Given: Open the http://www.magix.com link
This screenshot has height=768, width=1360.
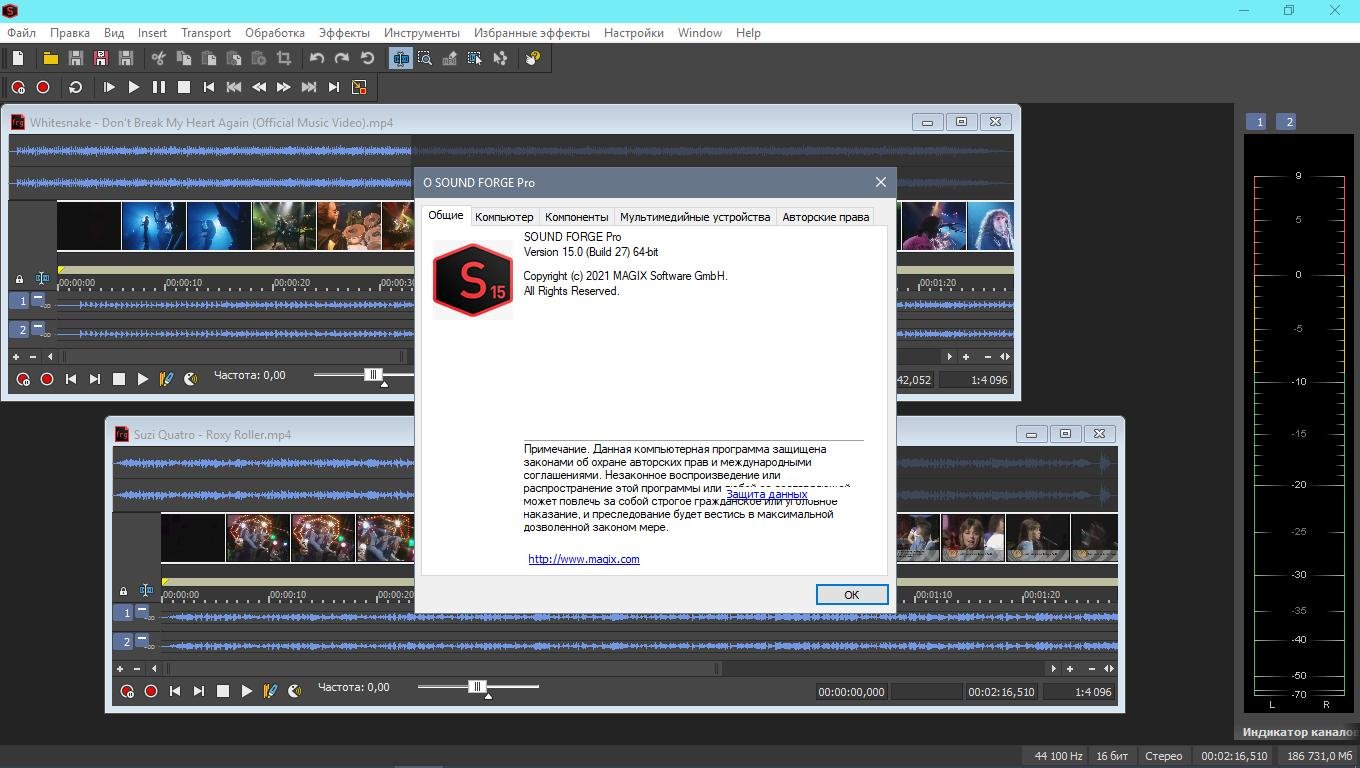Looking at the screenshot, I should click(584, 559).
